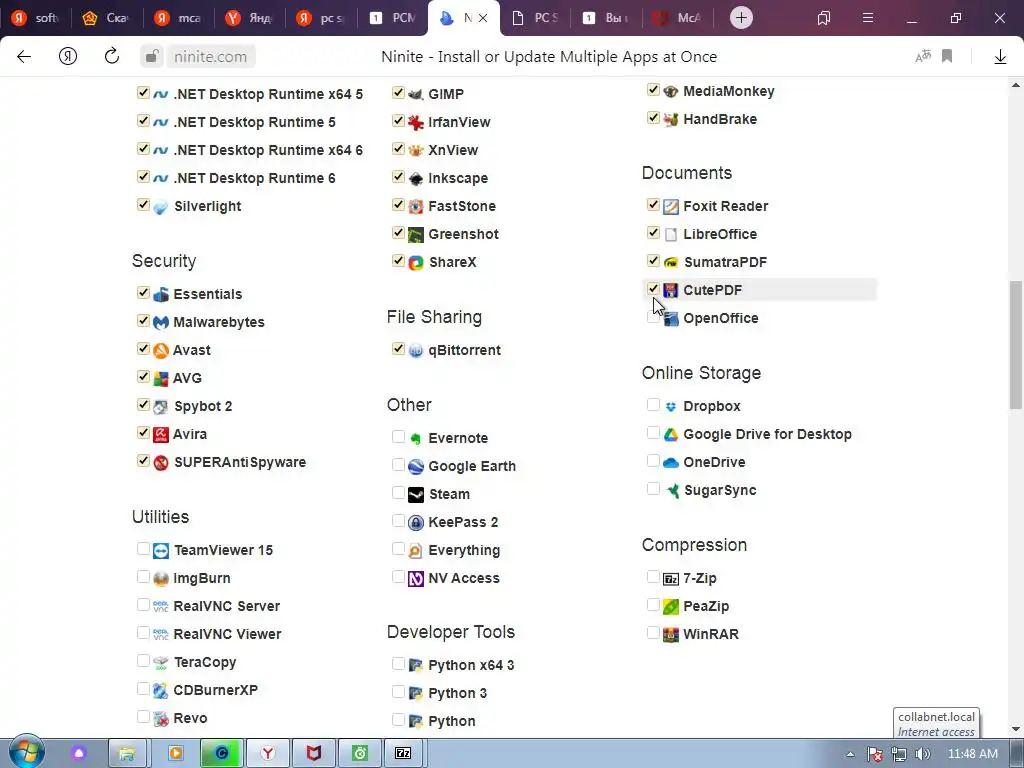Click the TeamViewer 15 icon
Image resolution: width=1024 pixels, height=768 pixels.
pos(161,551)
